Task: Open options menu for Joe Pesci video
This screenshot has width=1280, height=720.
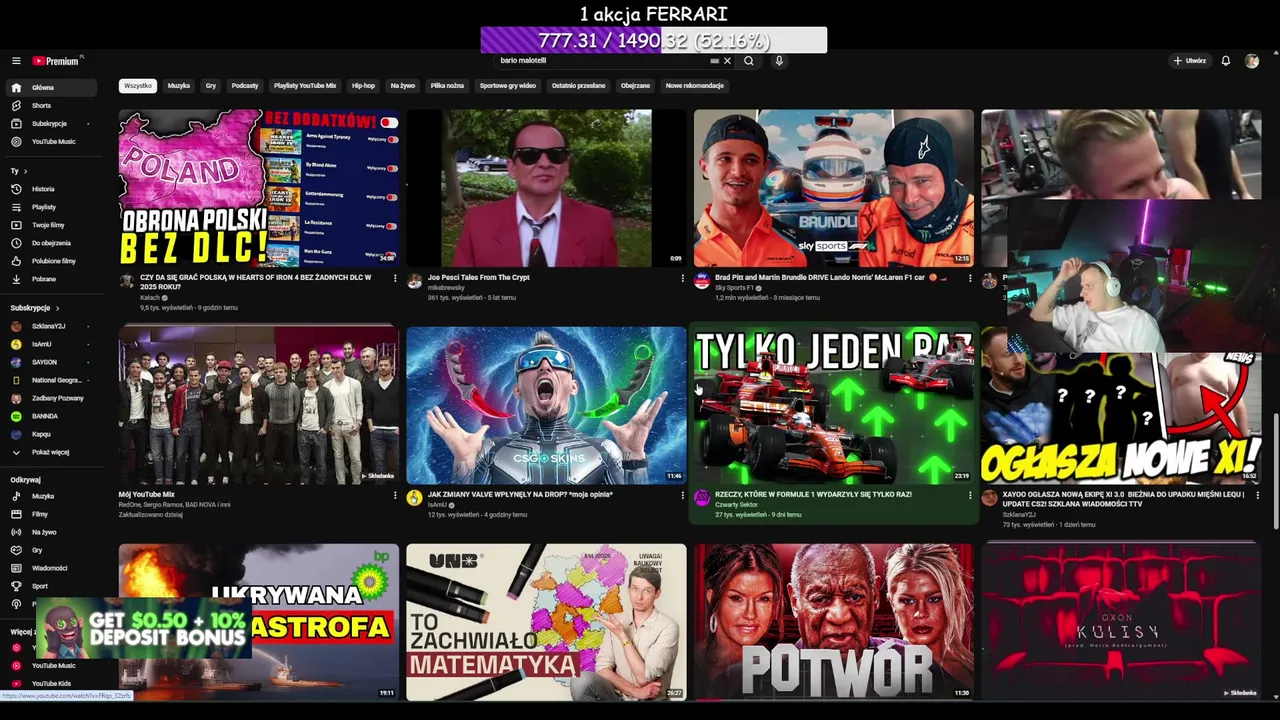Action: 683,278
